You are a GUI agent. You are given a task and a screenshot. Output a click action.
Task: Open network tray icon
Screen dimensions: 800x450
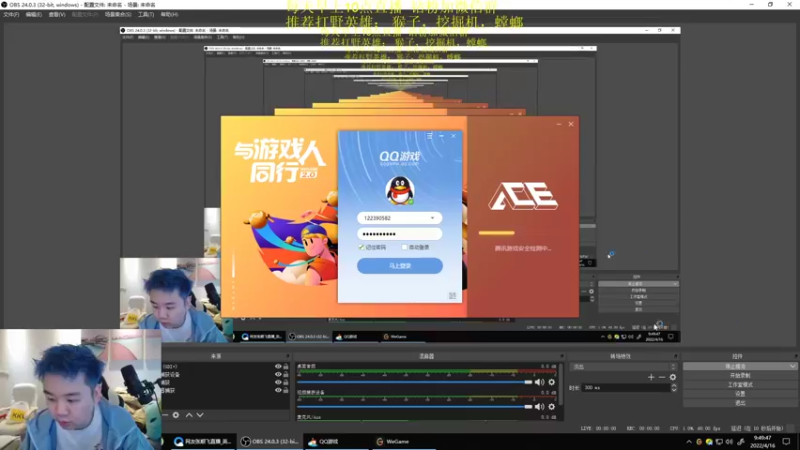tap(719, 442)
